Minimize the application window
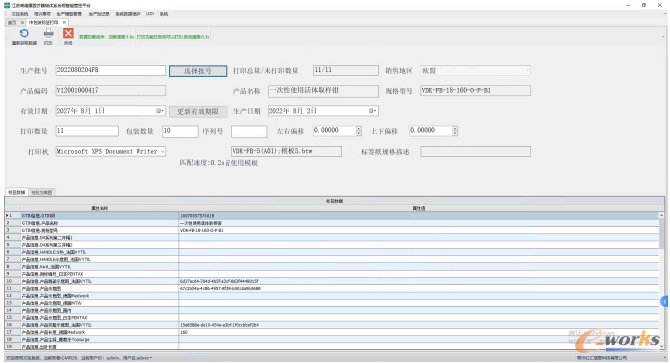The height and width of the screenshot is (363, 670). click(628, 5)
